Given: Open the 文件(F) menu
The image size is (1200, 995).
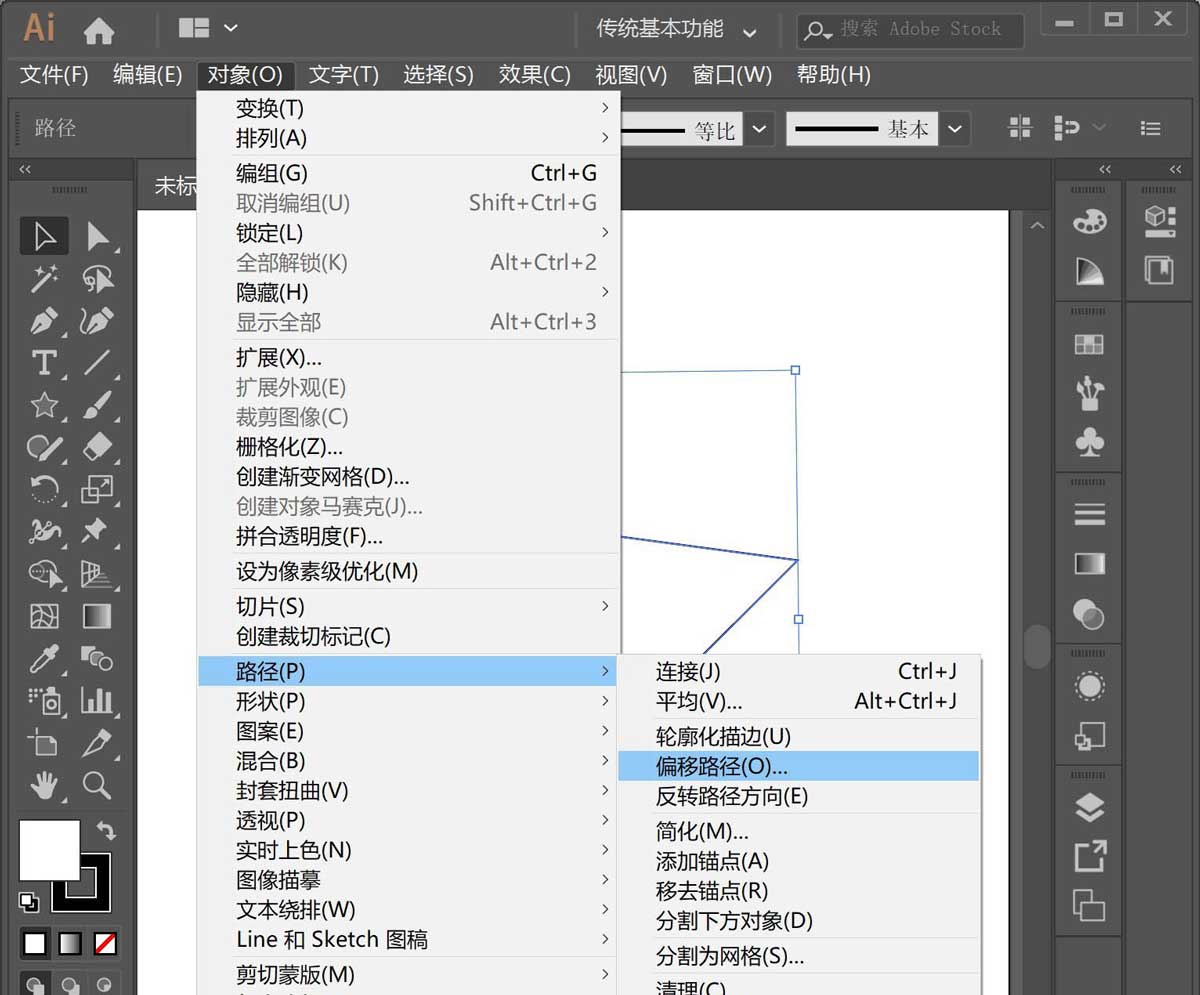Looking at the screenshot, I should [x=54, y=75].
